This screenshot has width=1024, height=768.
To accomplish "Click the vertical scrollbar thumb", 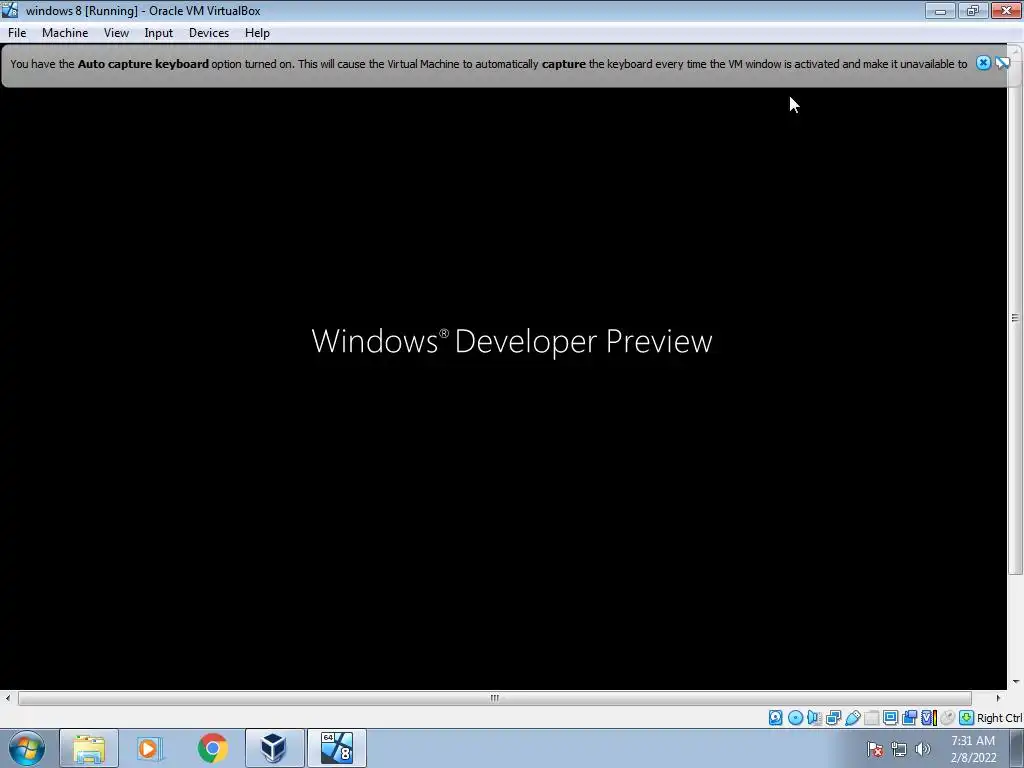I will 1015,317.
